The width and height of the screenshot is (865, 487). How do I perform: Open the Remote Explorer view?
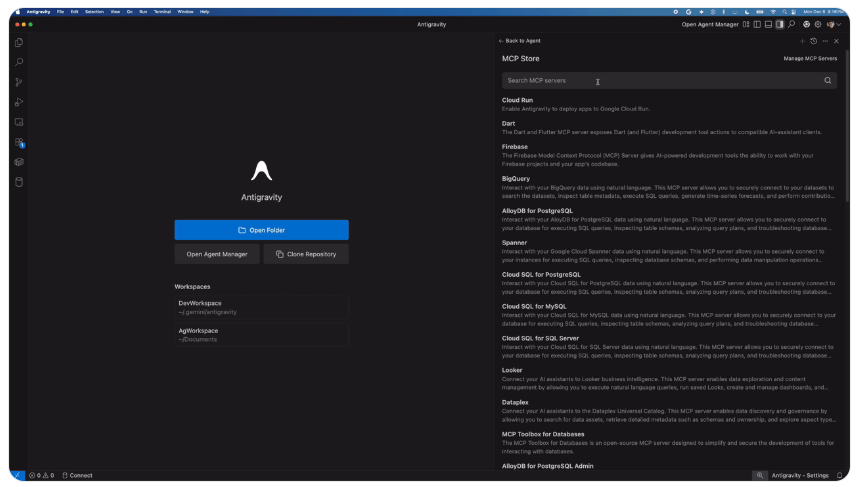click(x=19, y=122)
